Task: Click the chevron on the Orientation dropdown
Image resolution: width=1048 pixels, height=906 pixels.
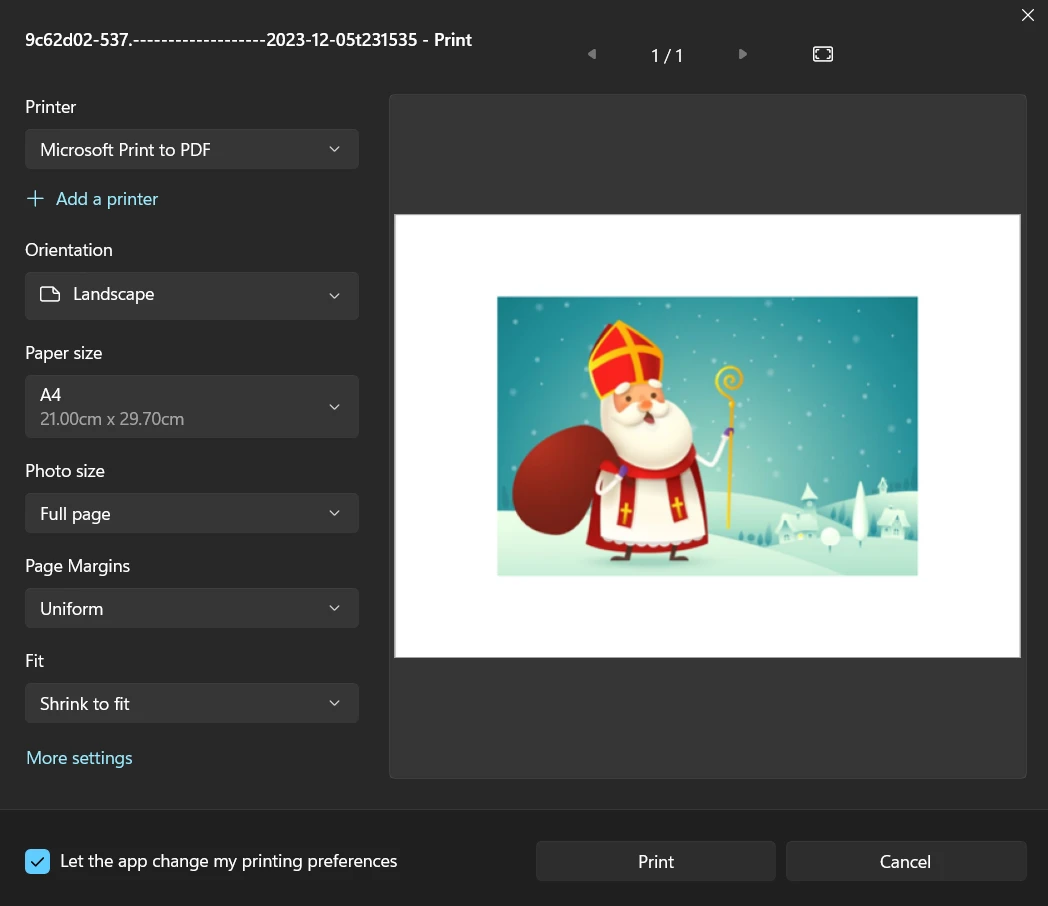Action: pos(335,296)
